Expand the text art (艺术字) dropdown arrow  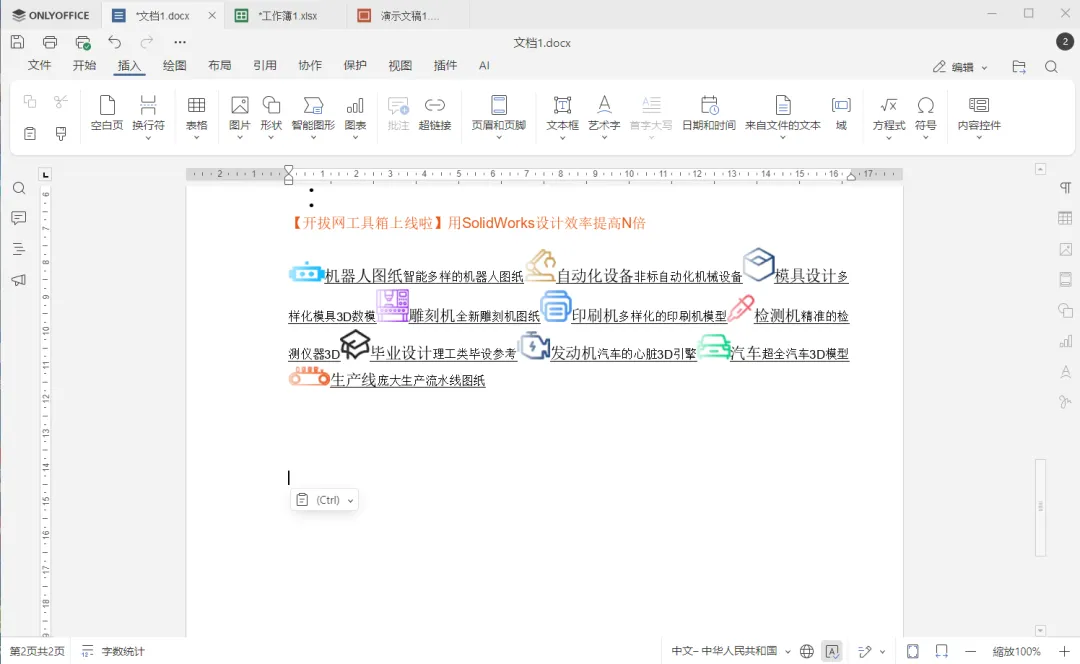pos(604,138)
